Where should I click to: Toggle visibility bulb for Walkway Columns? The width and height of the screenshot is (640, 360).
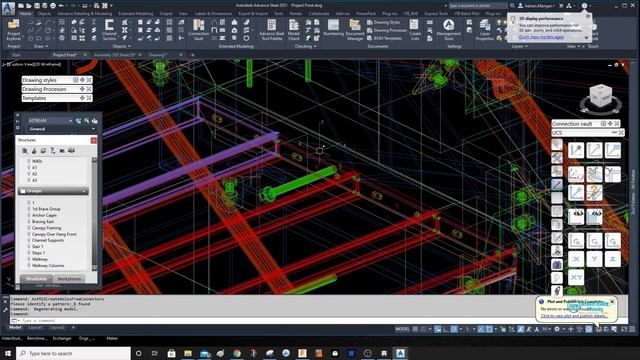tap(29, 265)
